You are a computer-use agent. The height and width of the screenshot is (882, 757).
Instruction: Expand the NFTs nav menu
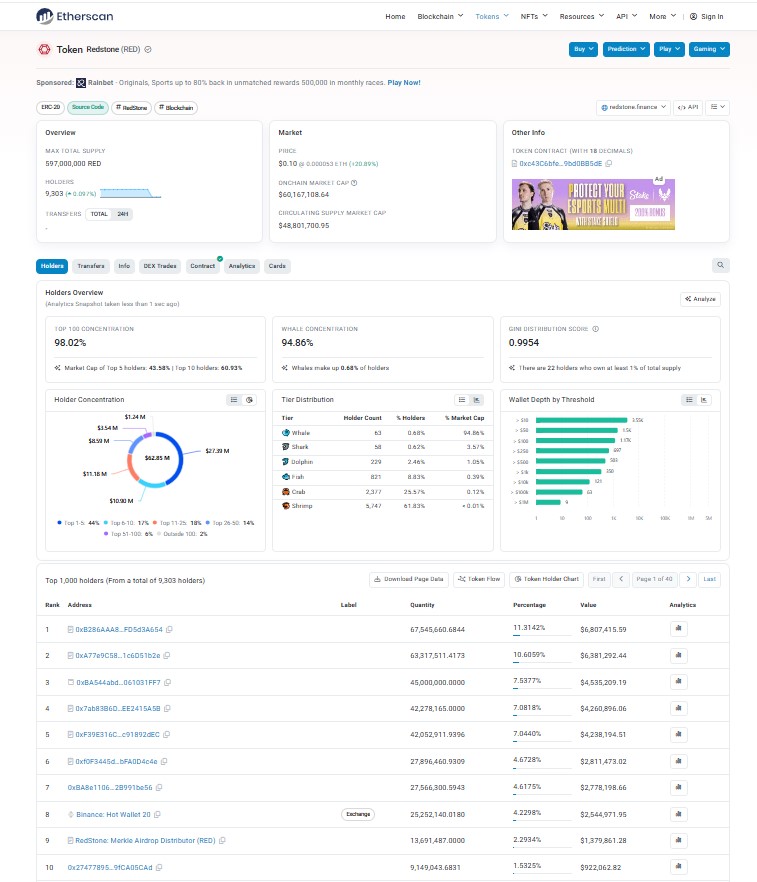pos(534,16)
